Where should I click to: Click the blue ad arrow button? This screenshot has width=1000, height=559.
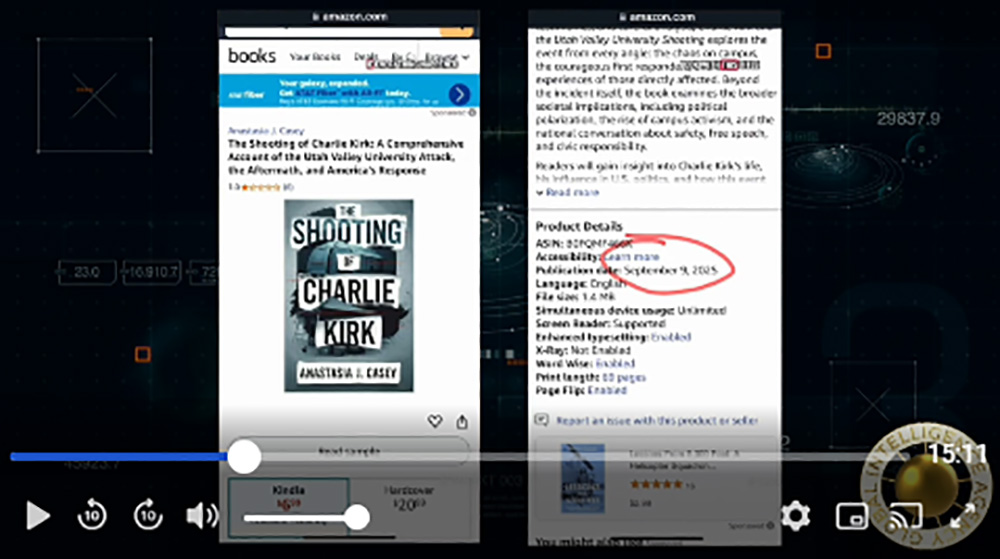tap(459, 94)
